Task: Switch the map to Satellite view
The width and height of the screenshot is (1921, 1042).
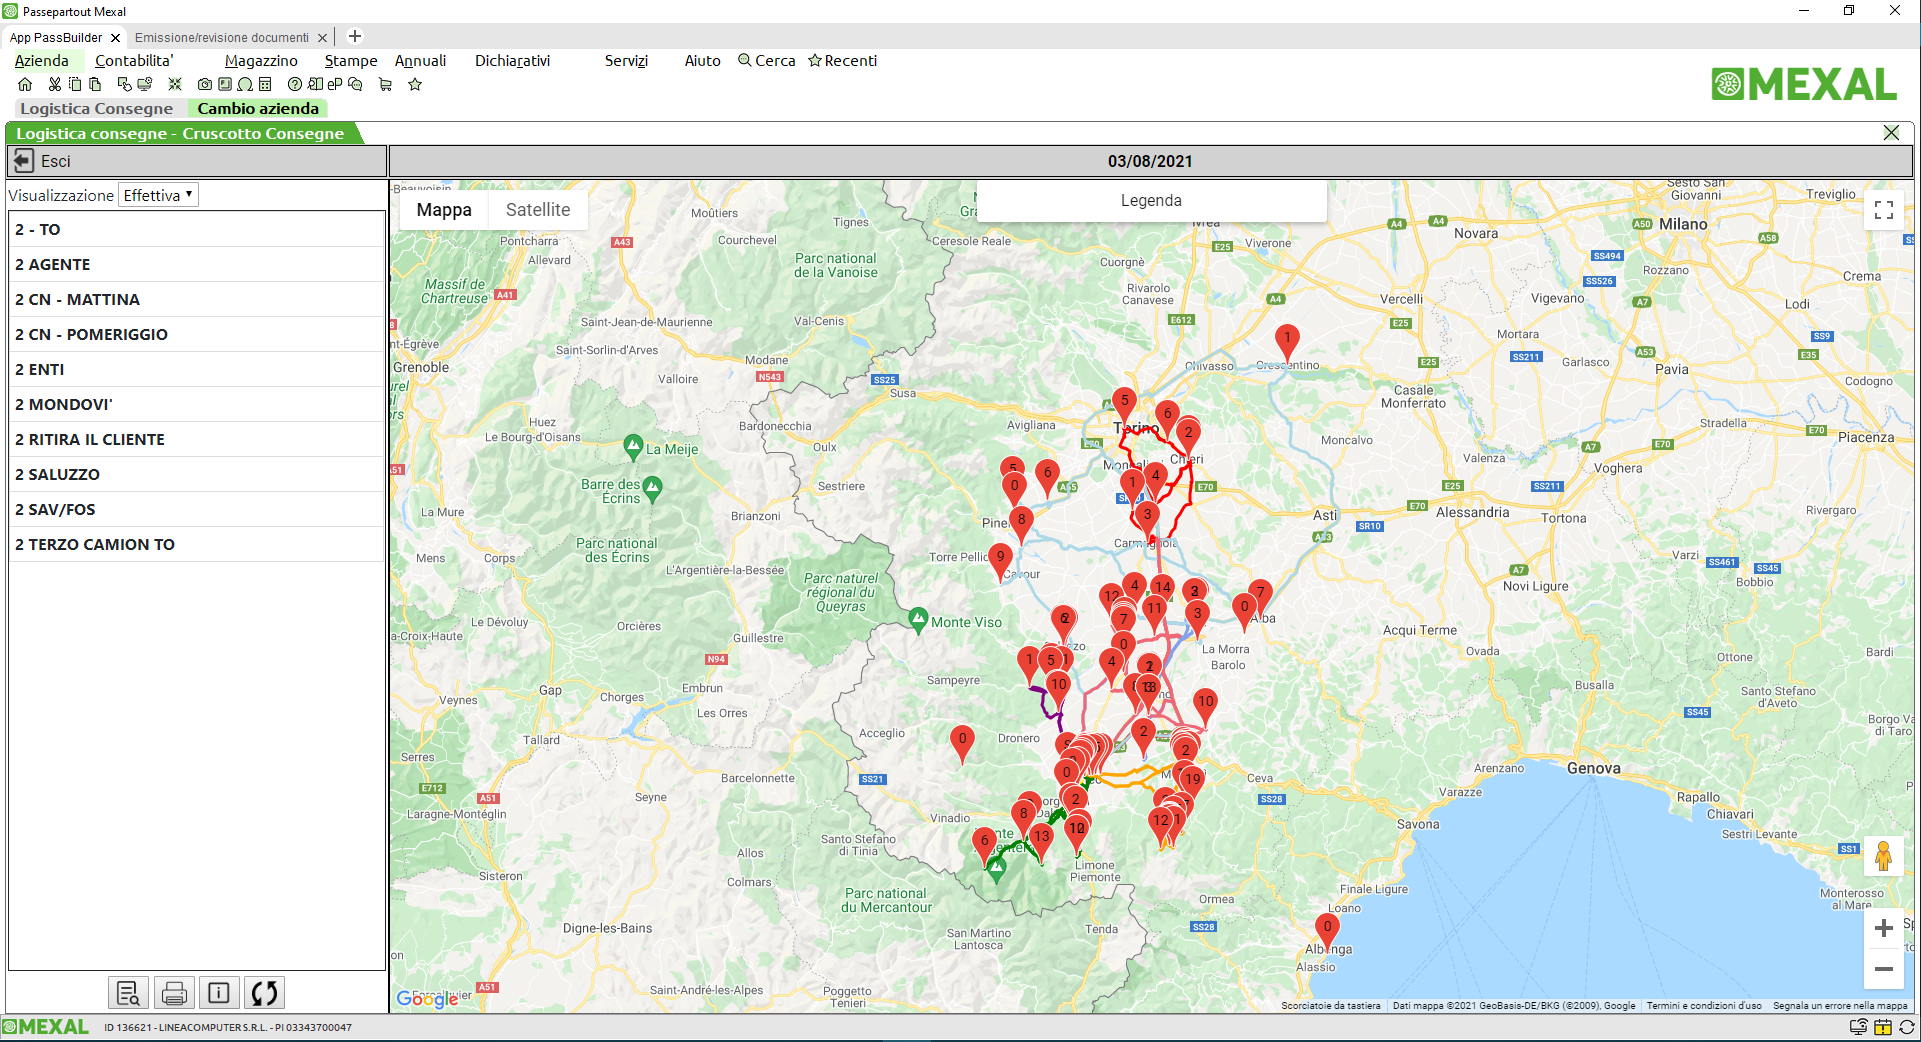Action: click(538, 210)
